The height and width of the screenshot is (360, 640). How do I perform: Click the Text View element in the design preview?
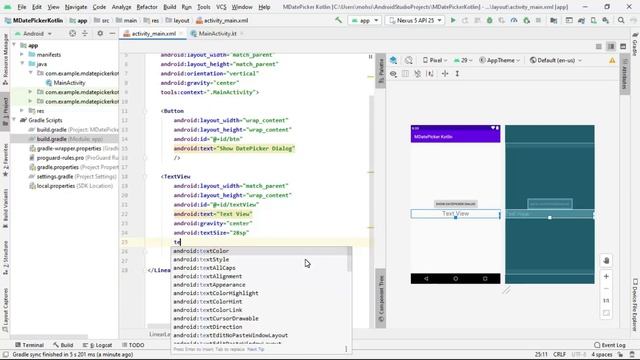pyautogui.click(x=456, y=213)
